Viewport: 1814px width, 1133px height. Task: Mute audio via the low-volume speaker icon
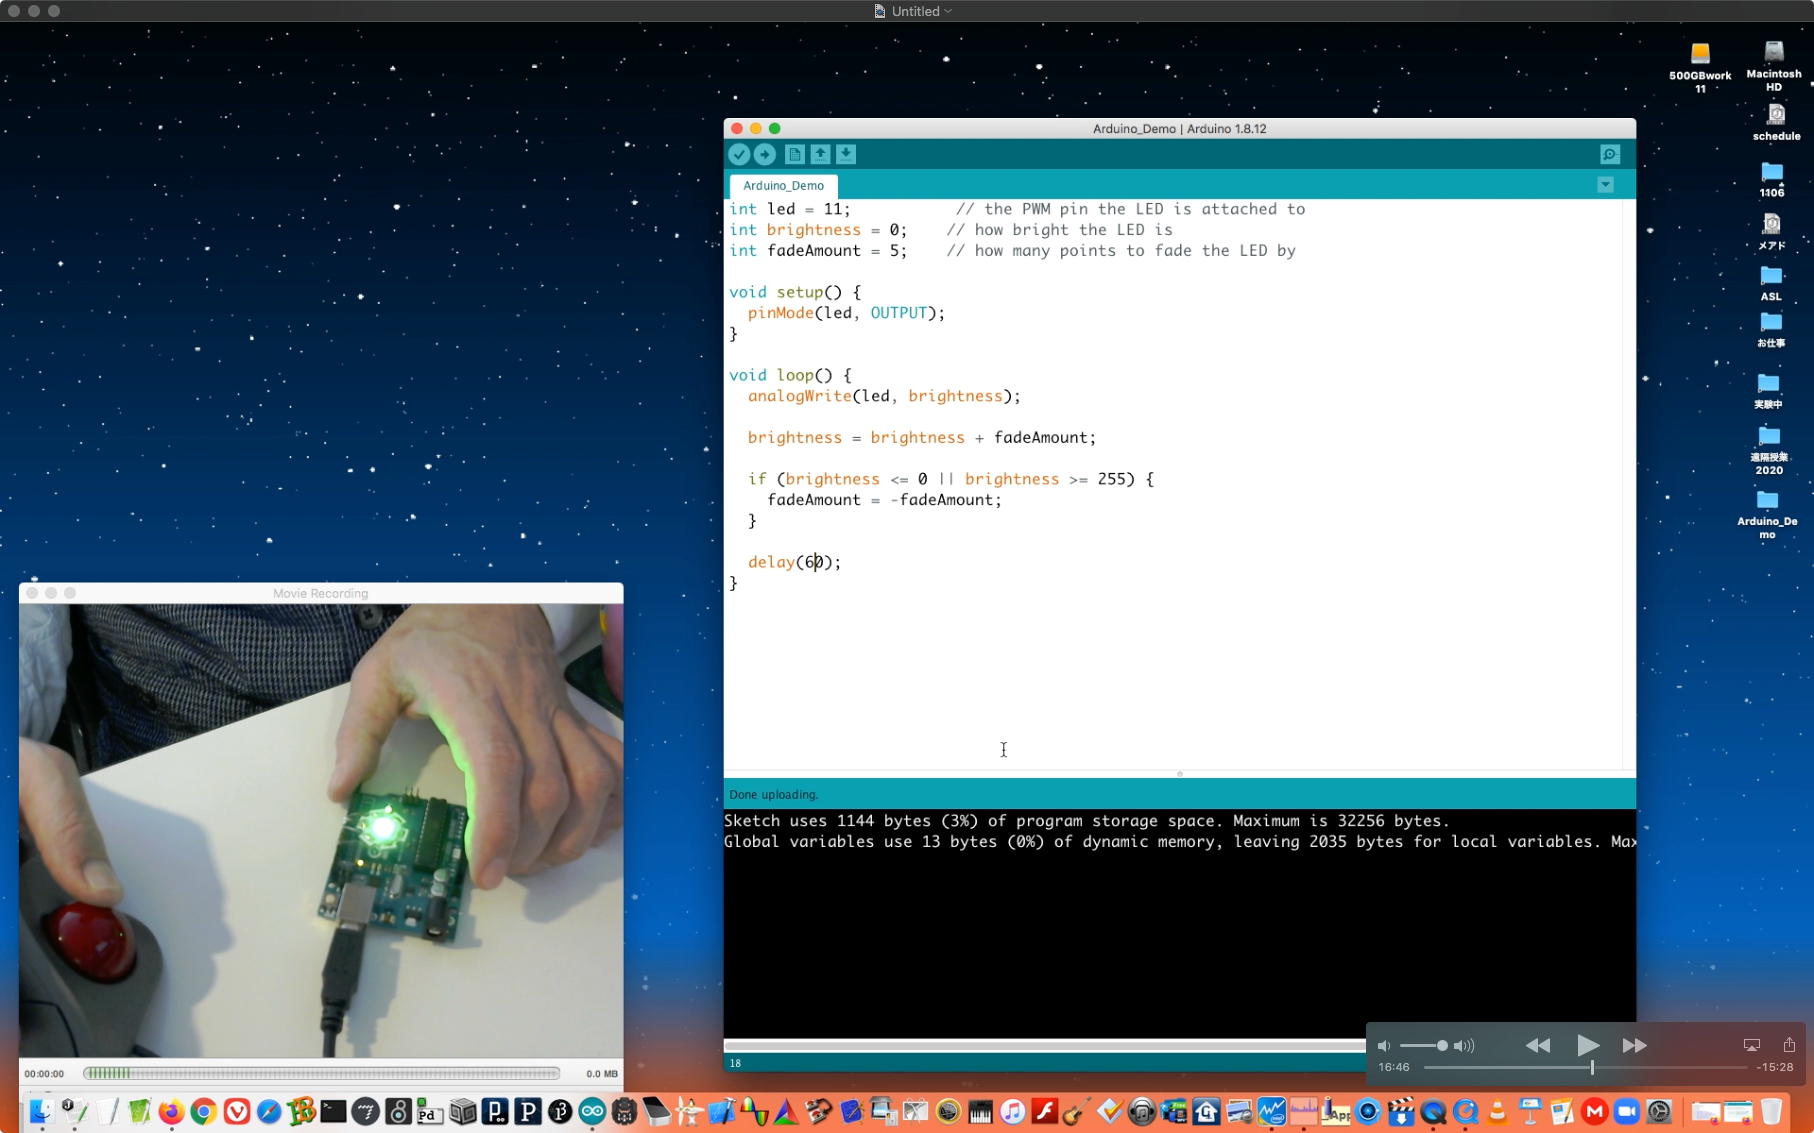1384,1045
